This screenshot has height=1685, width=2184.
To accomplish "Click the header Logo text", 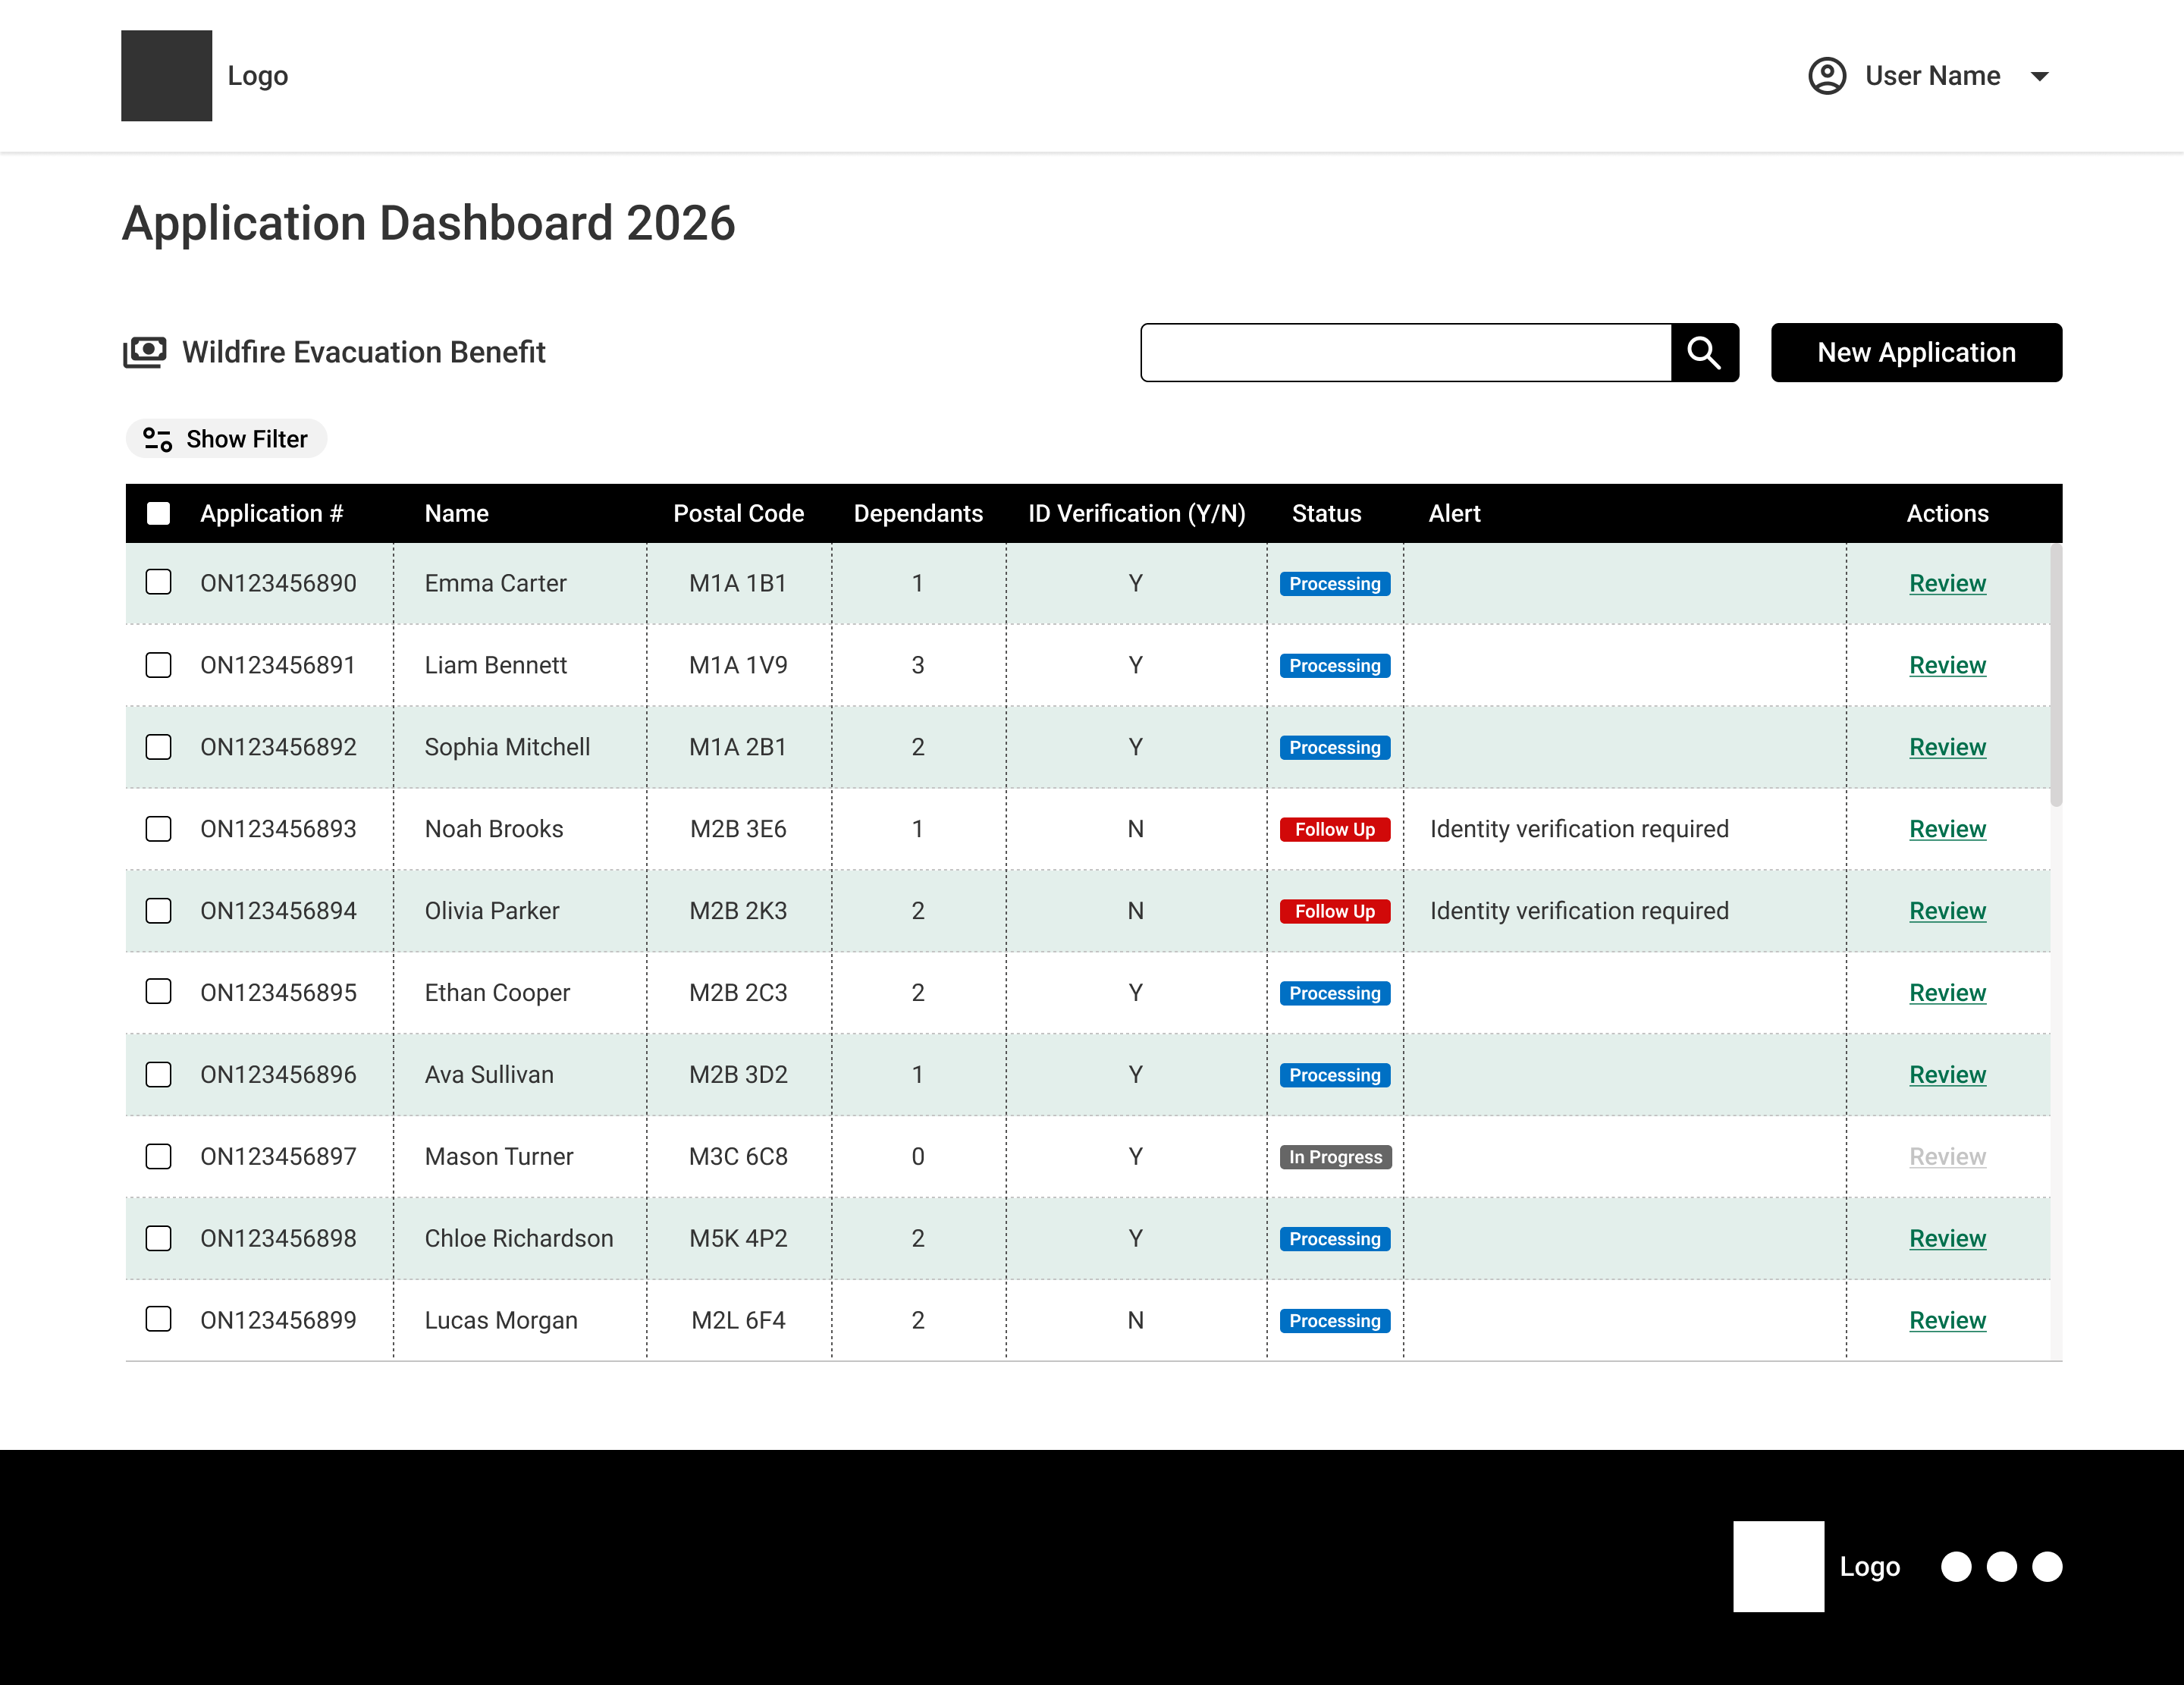I will pyautogui.click(x=257, y=76).
